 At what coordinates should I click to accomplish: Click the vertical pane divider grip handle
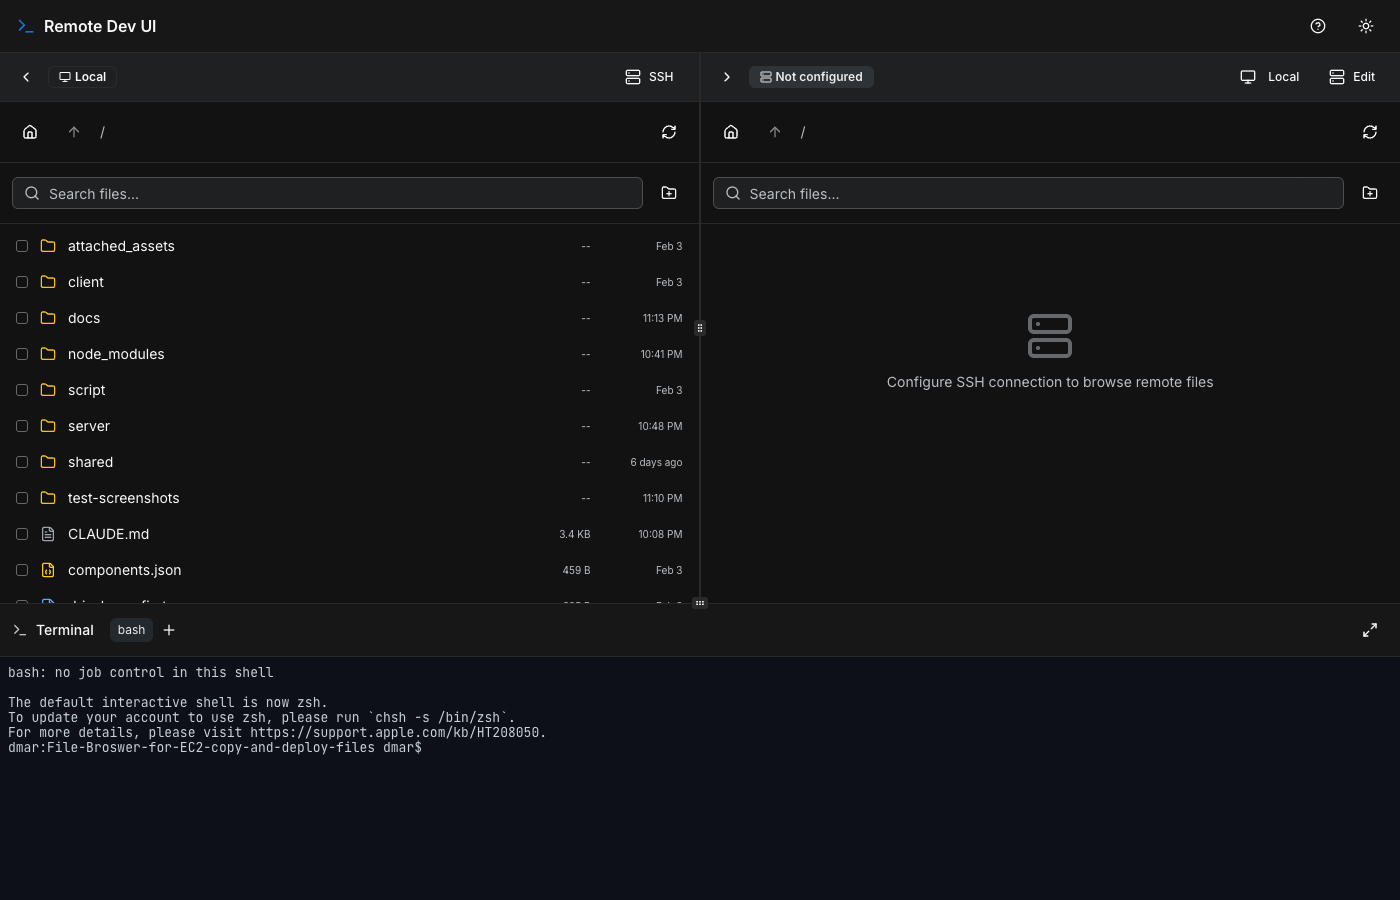[x=700, y=328]
